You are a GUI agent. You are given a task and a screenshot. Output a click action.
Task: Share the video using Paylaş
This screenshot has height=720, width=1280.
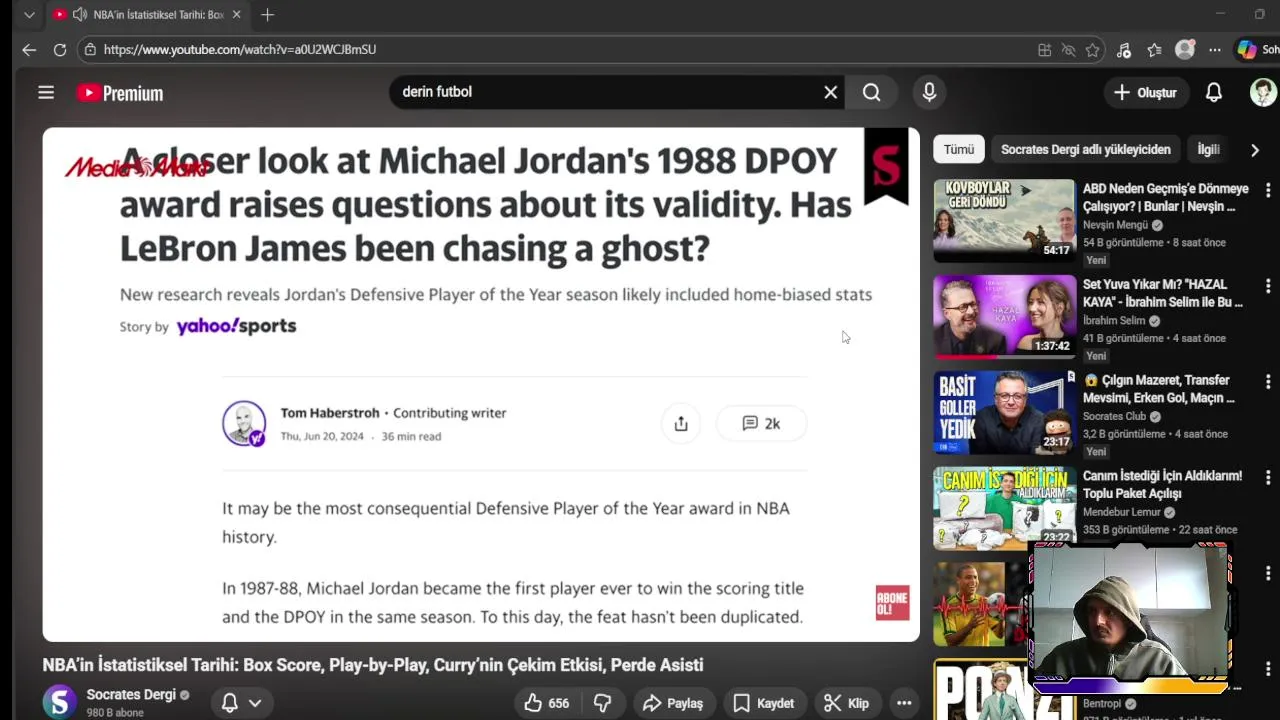click(x=673, y=703)
